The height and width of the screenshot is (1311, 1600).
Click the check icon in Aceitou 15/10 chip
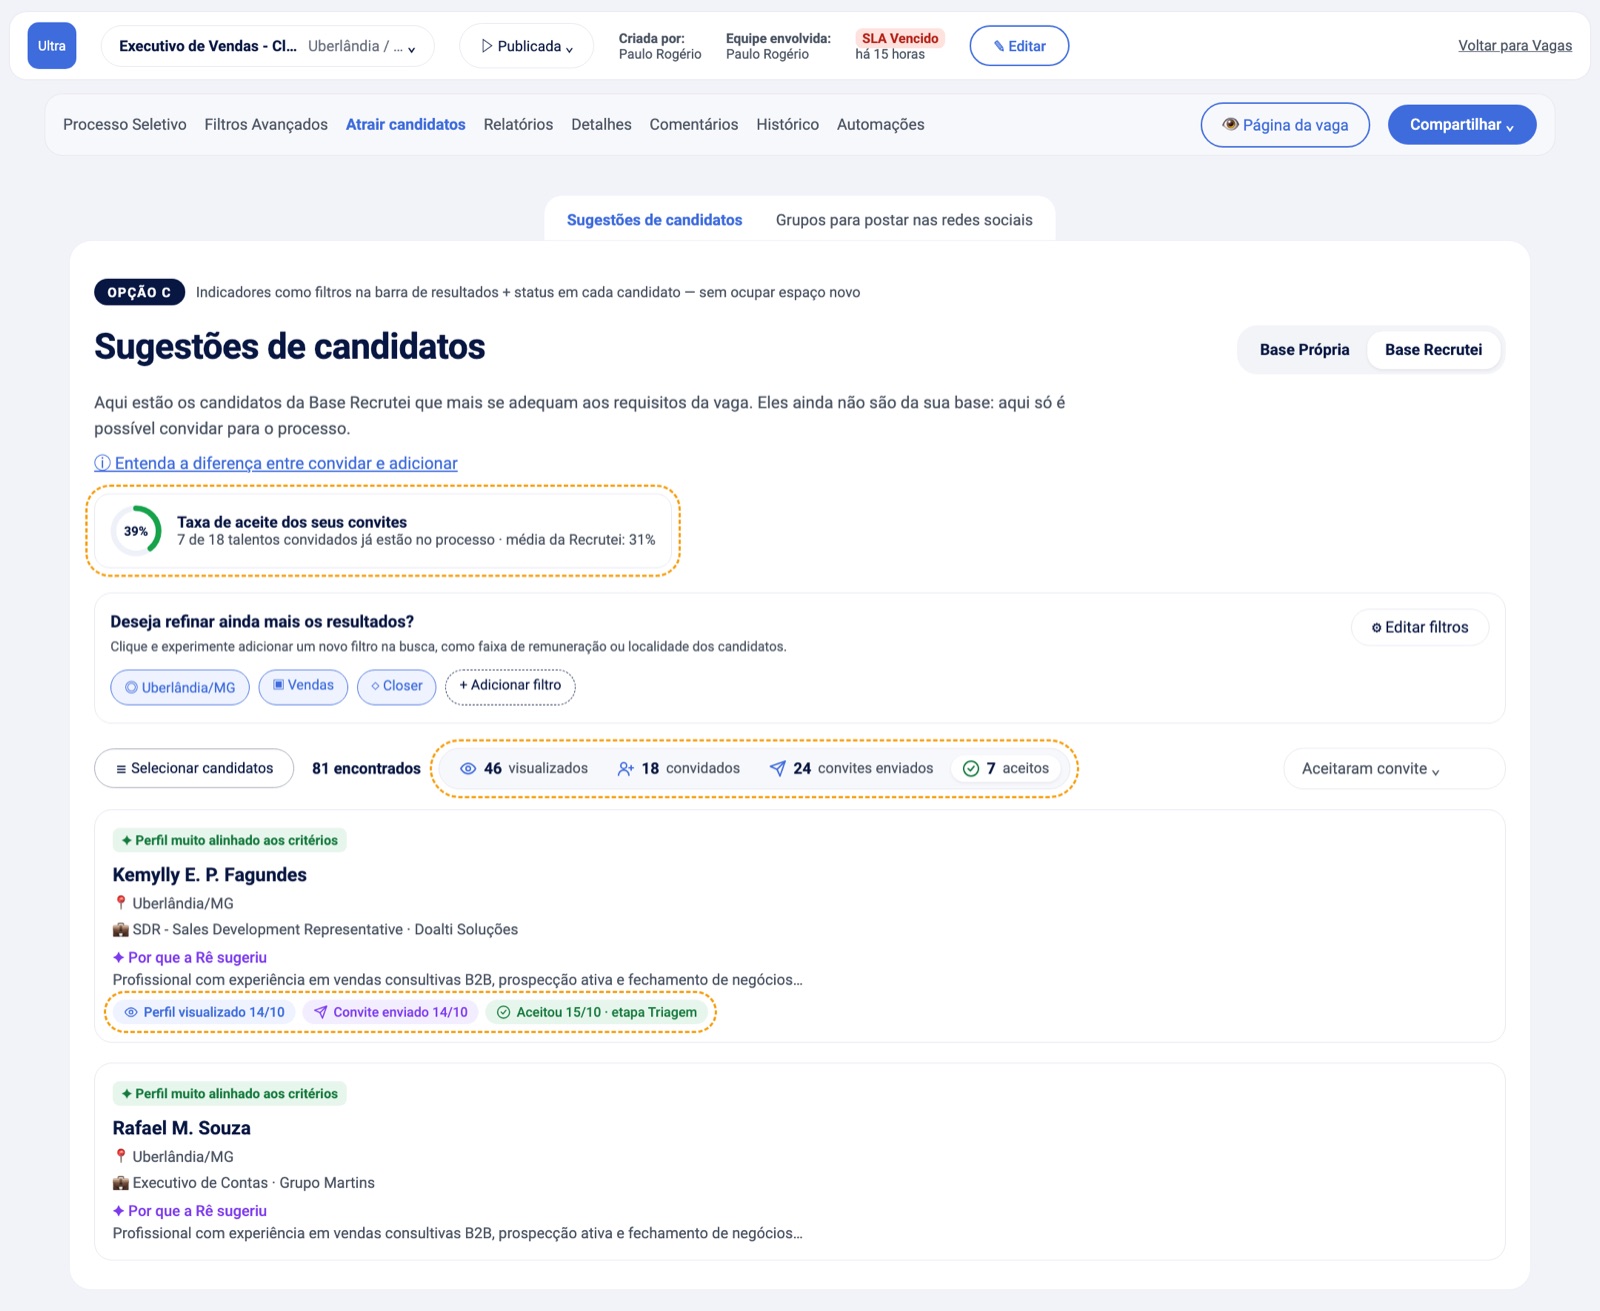[504, 1012]
